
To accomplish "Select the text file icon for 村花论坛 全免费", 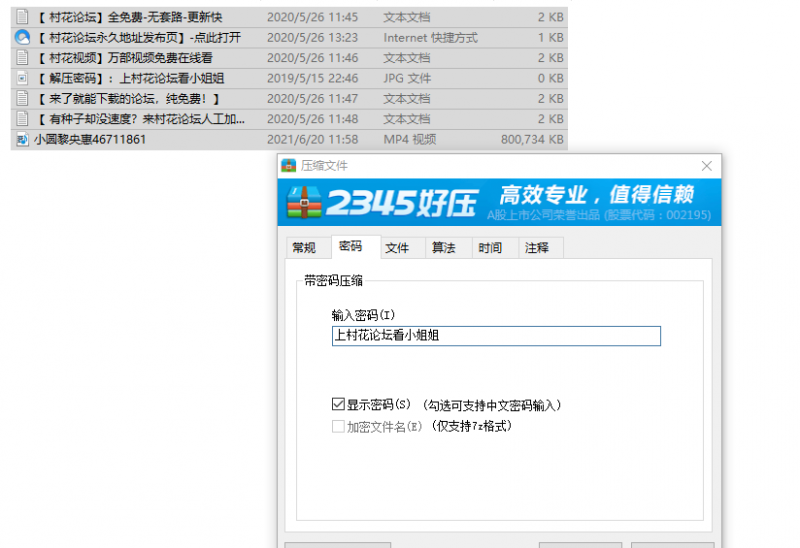I will [x=21, y=17].
